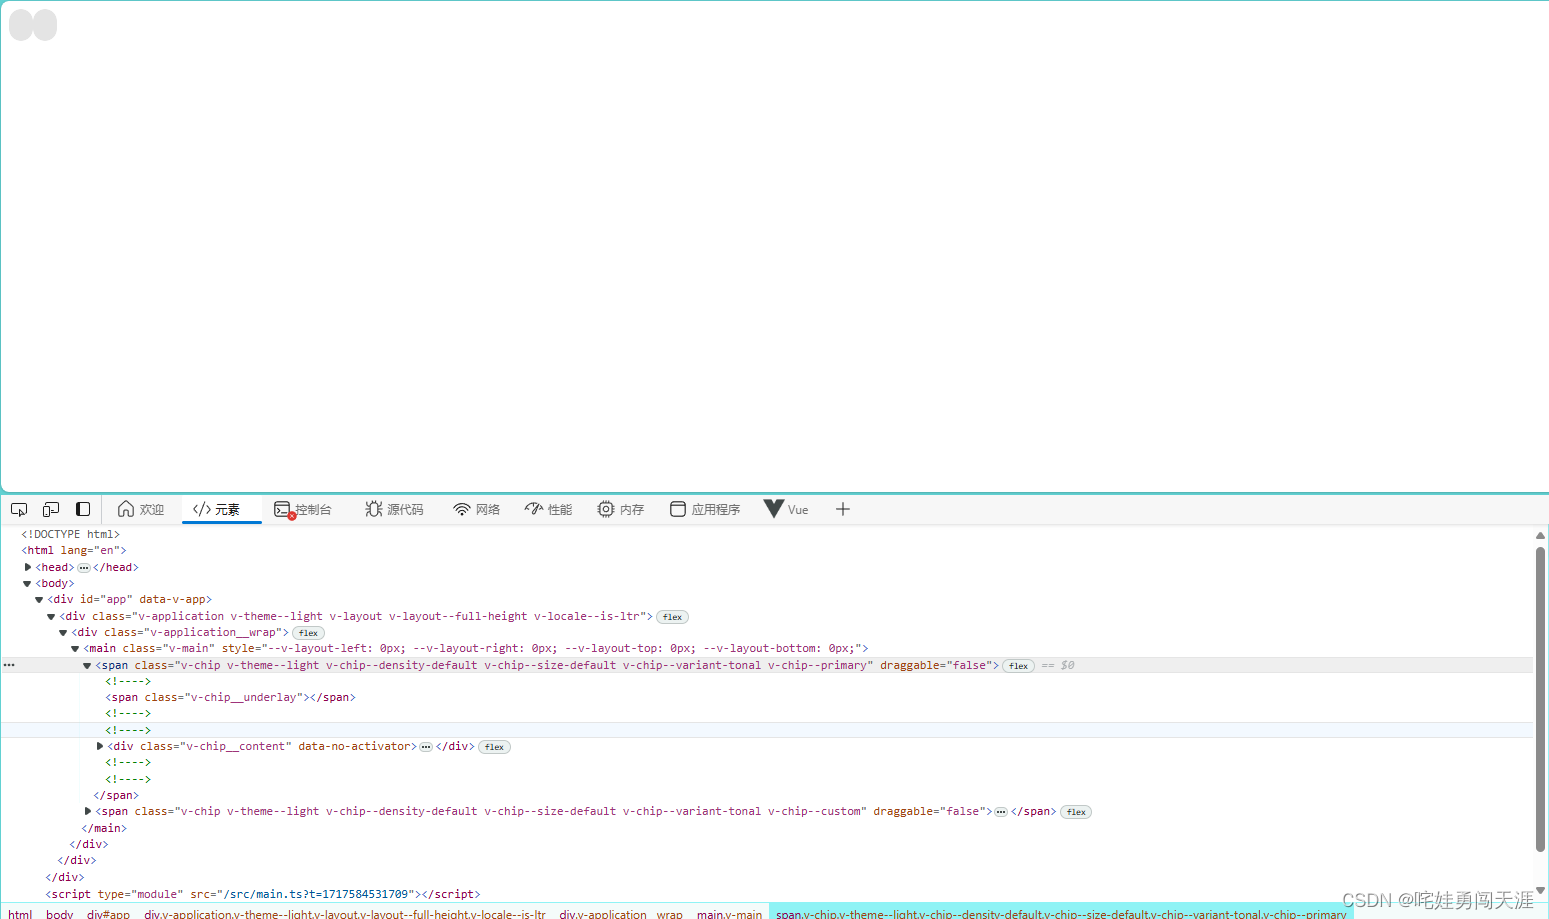
Task: Collapse the main v-main node
Action: pos(75,648)
